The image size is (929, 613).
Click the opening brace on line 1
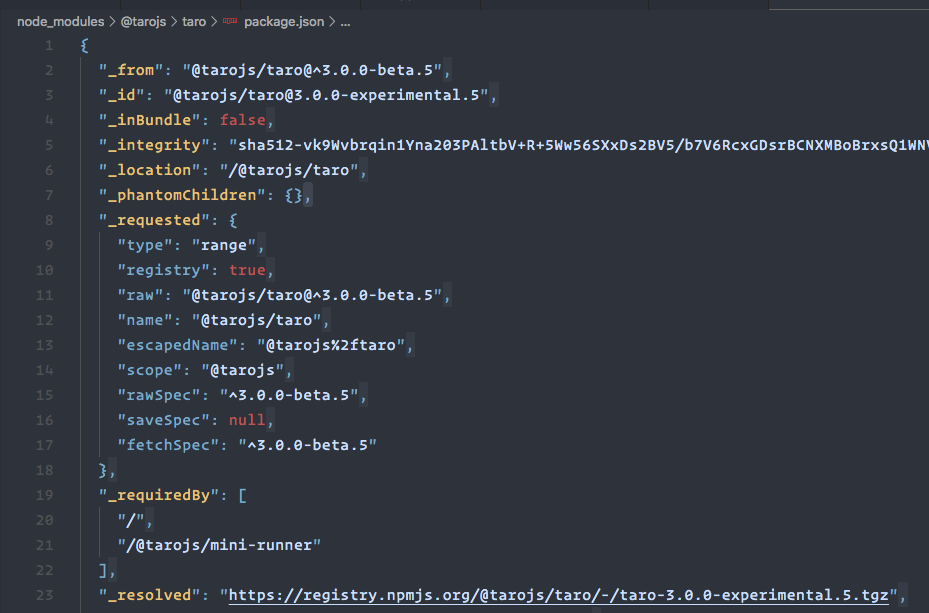[85, 46]
